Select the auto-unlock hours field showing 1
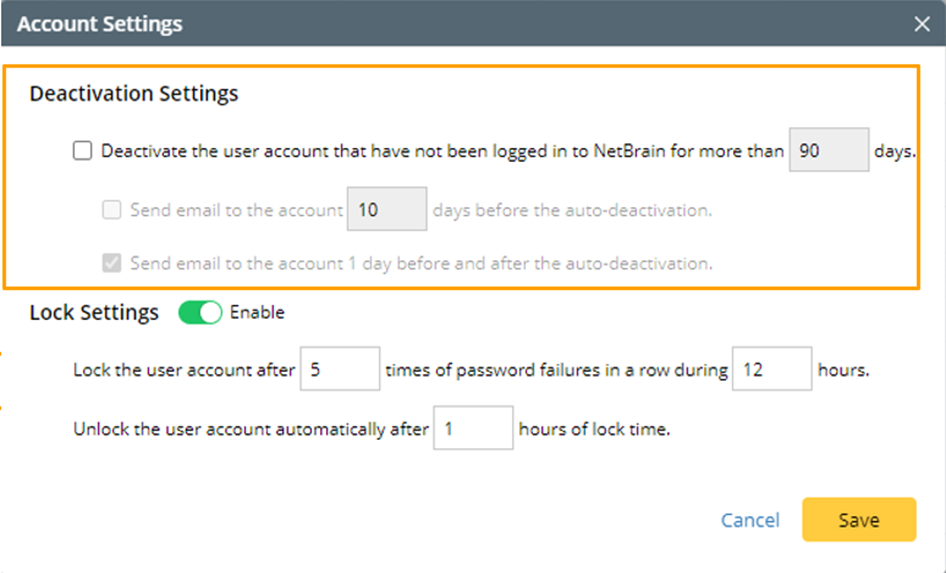 472,429
